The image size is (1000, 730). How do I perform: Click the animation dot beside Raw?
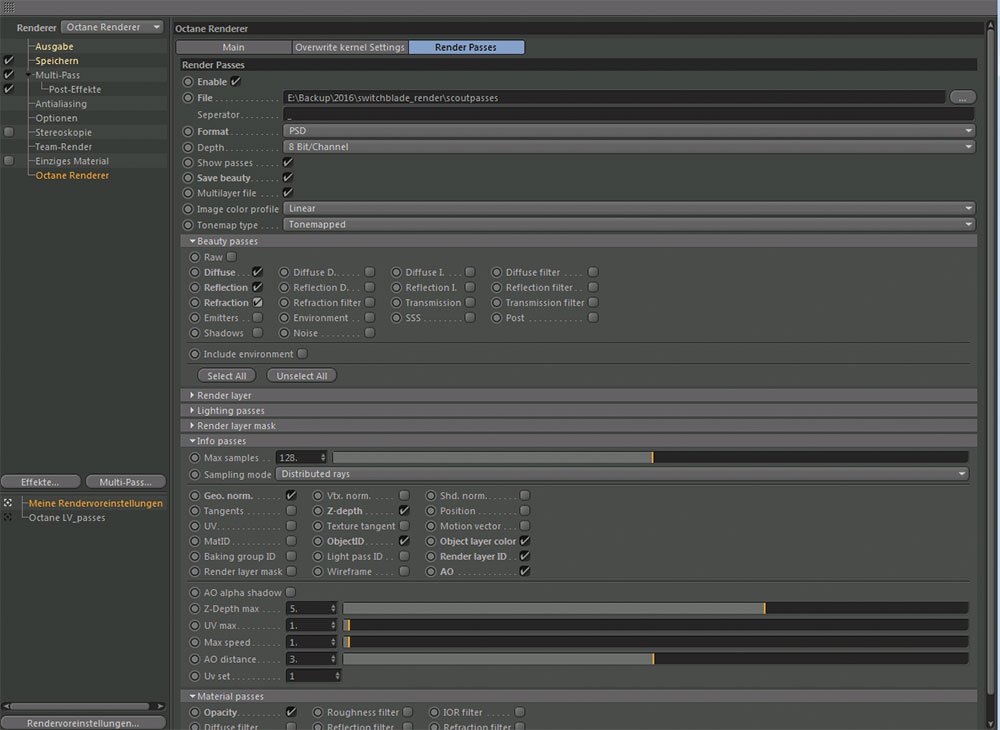click(x=195, y=257)
